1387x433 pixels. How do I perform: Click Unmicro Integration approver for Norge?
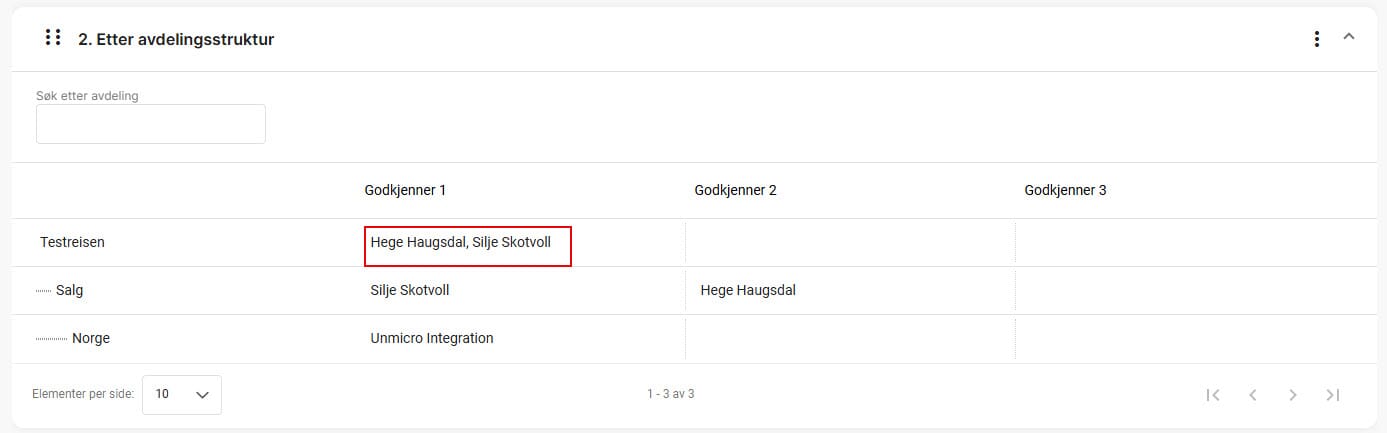pos(432,338)
